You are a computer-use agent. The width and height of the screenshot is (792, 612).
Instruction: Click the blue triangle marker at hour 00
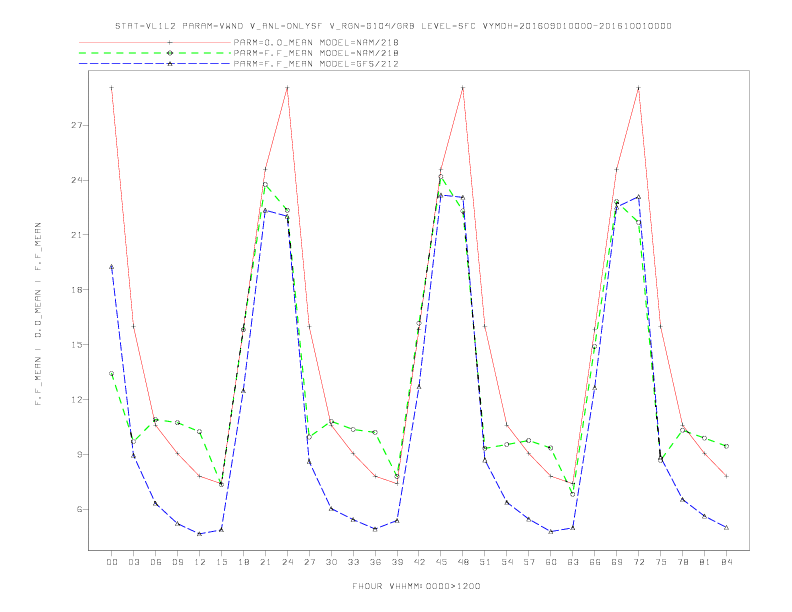click(x=112, y=267)
